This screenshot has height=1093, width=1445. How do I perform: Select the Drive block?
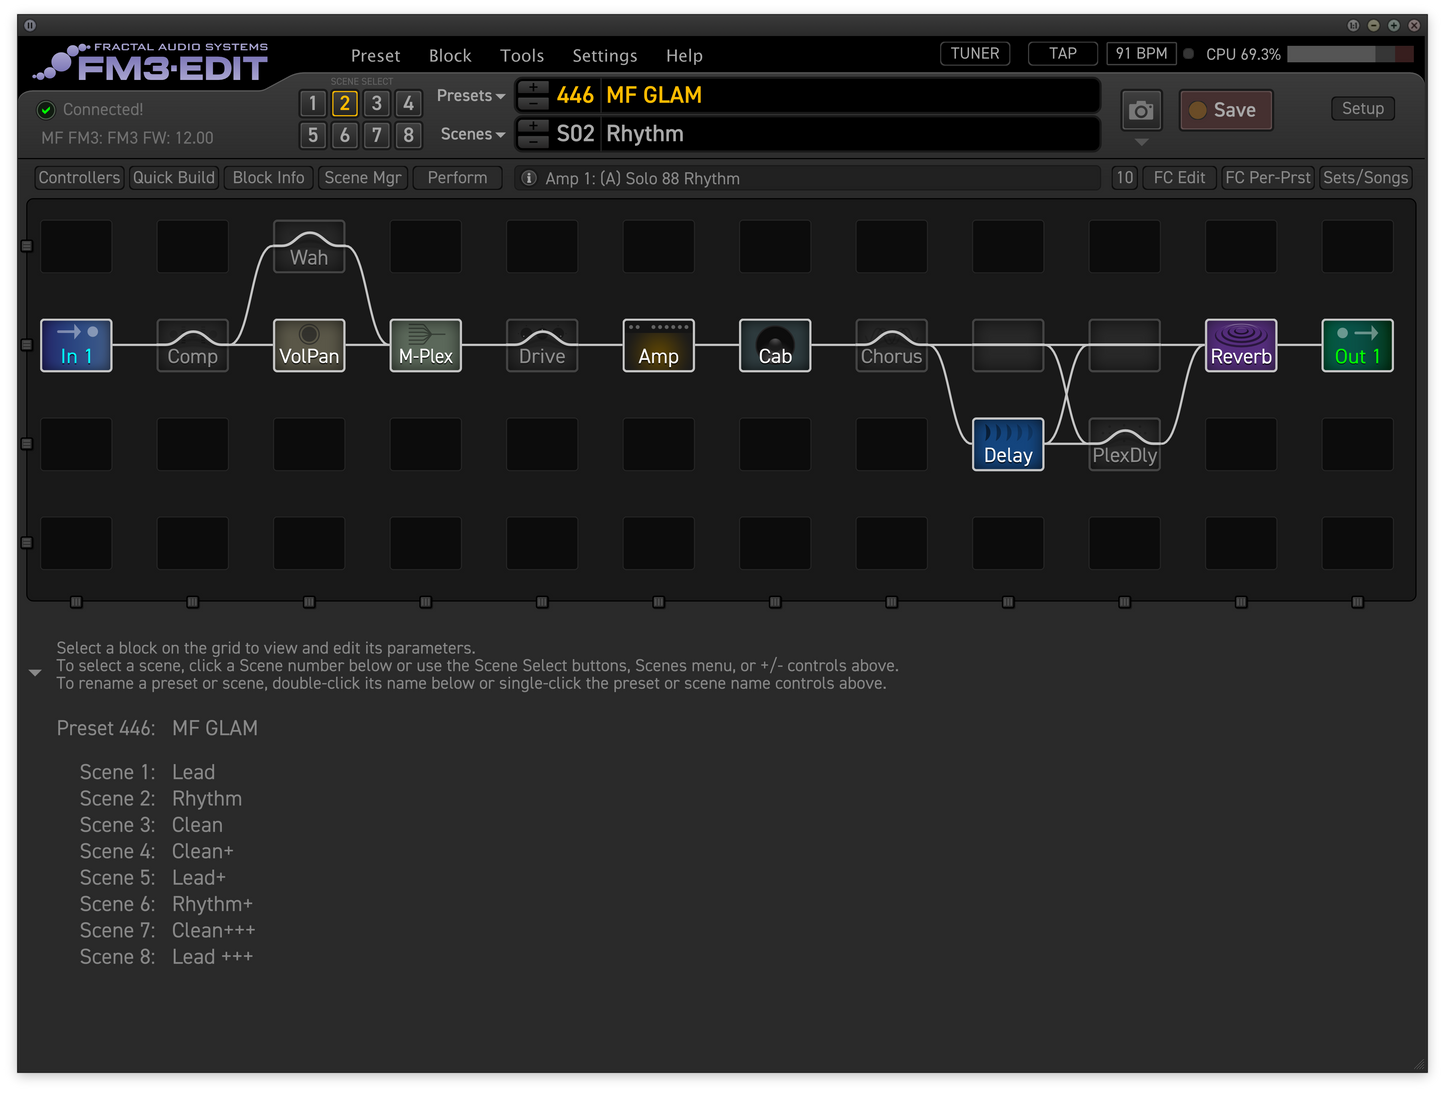[x=542, y=345]
